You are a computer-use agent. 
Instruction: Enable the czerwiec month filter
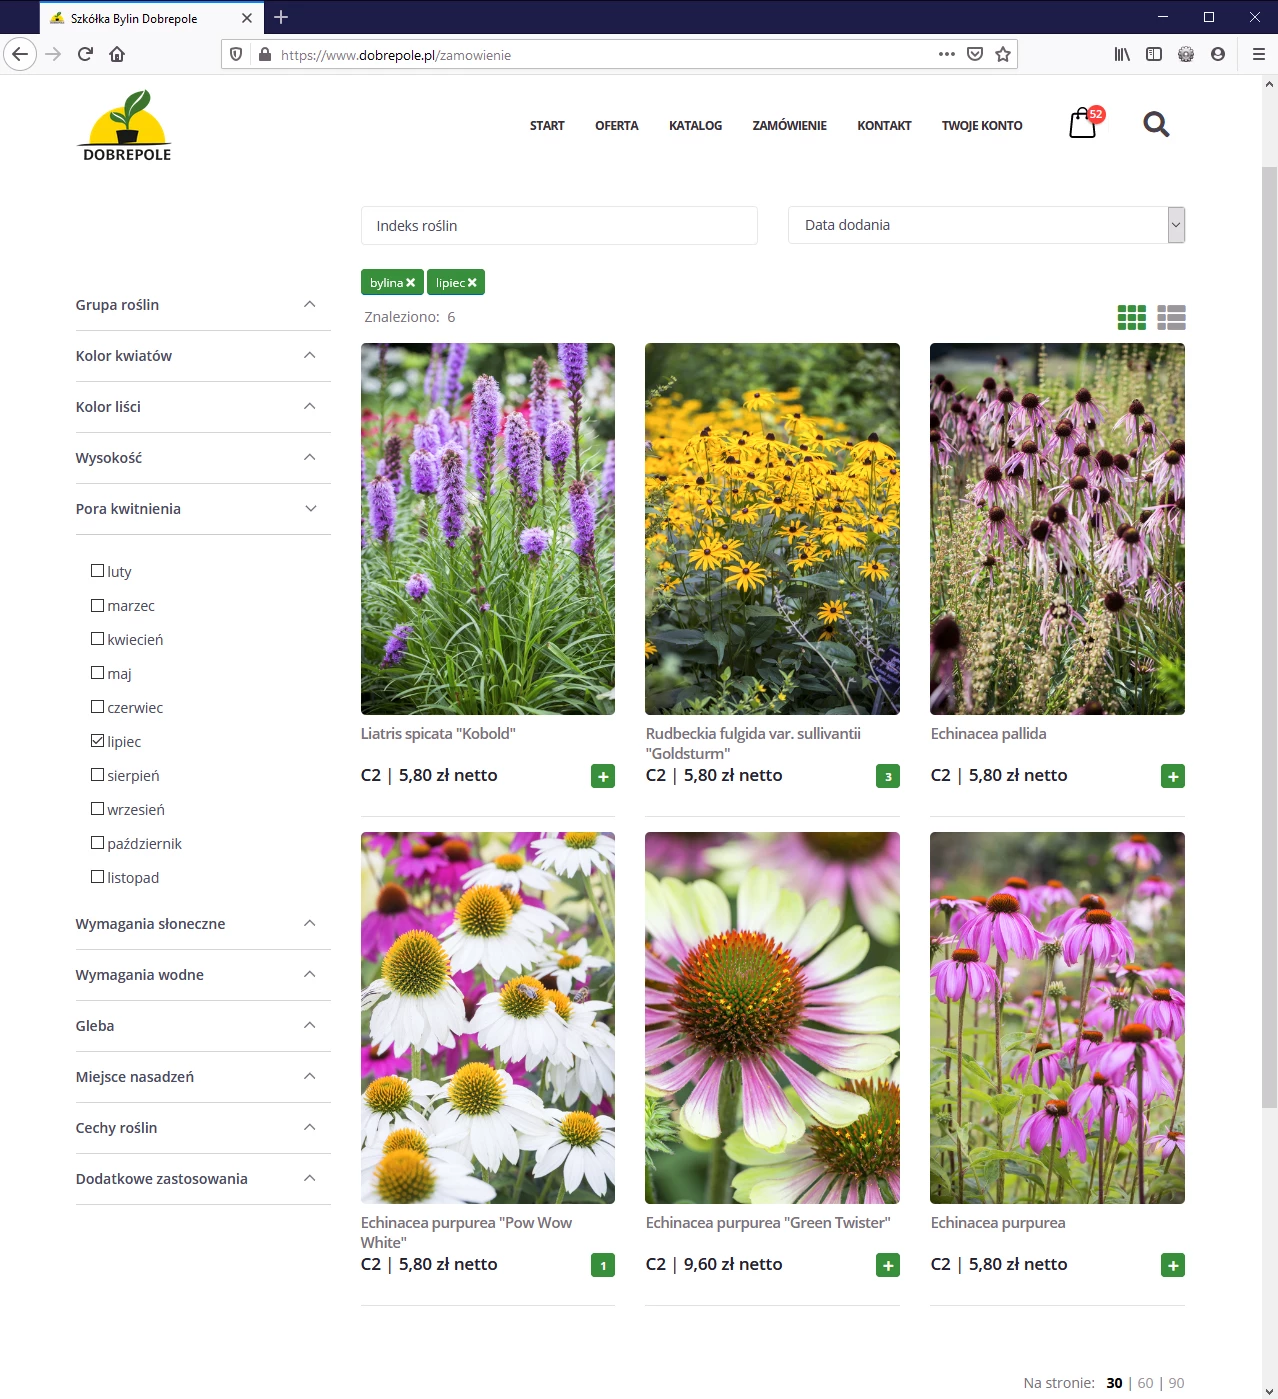click(98, 707)
